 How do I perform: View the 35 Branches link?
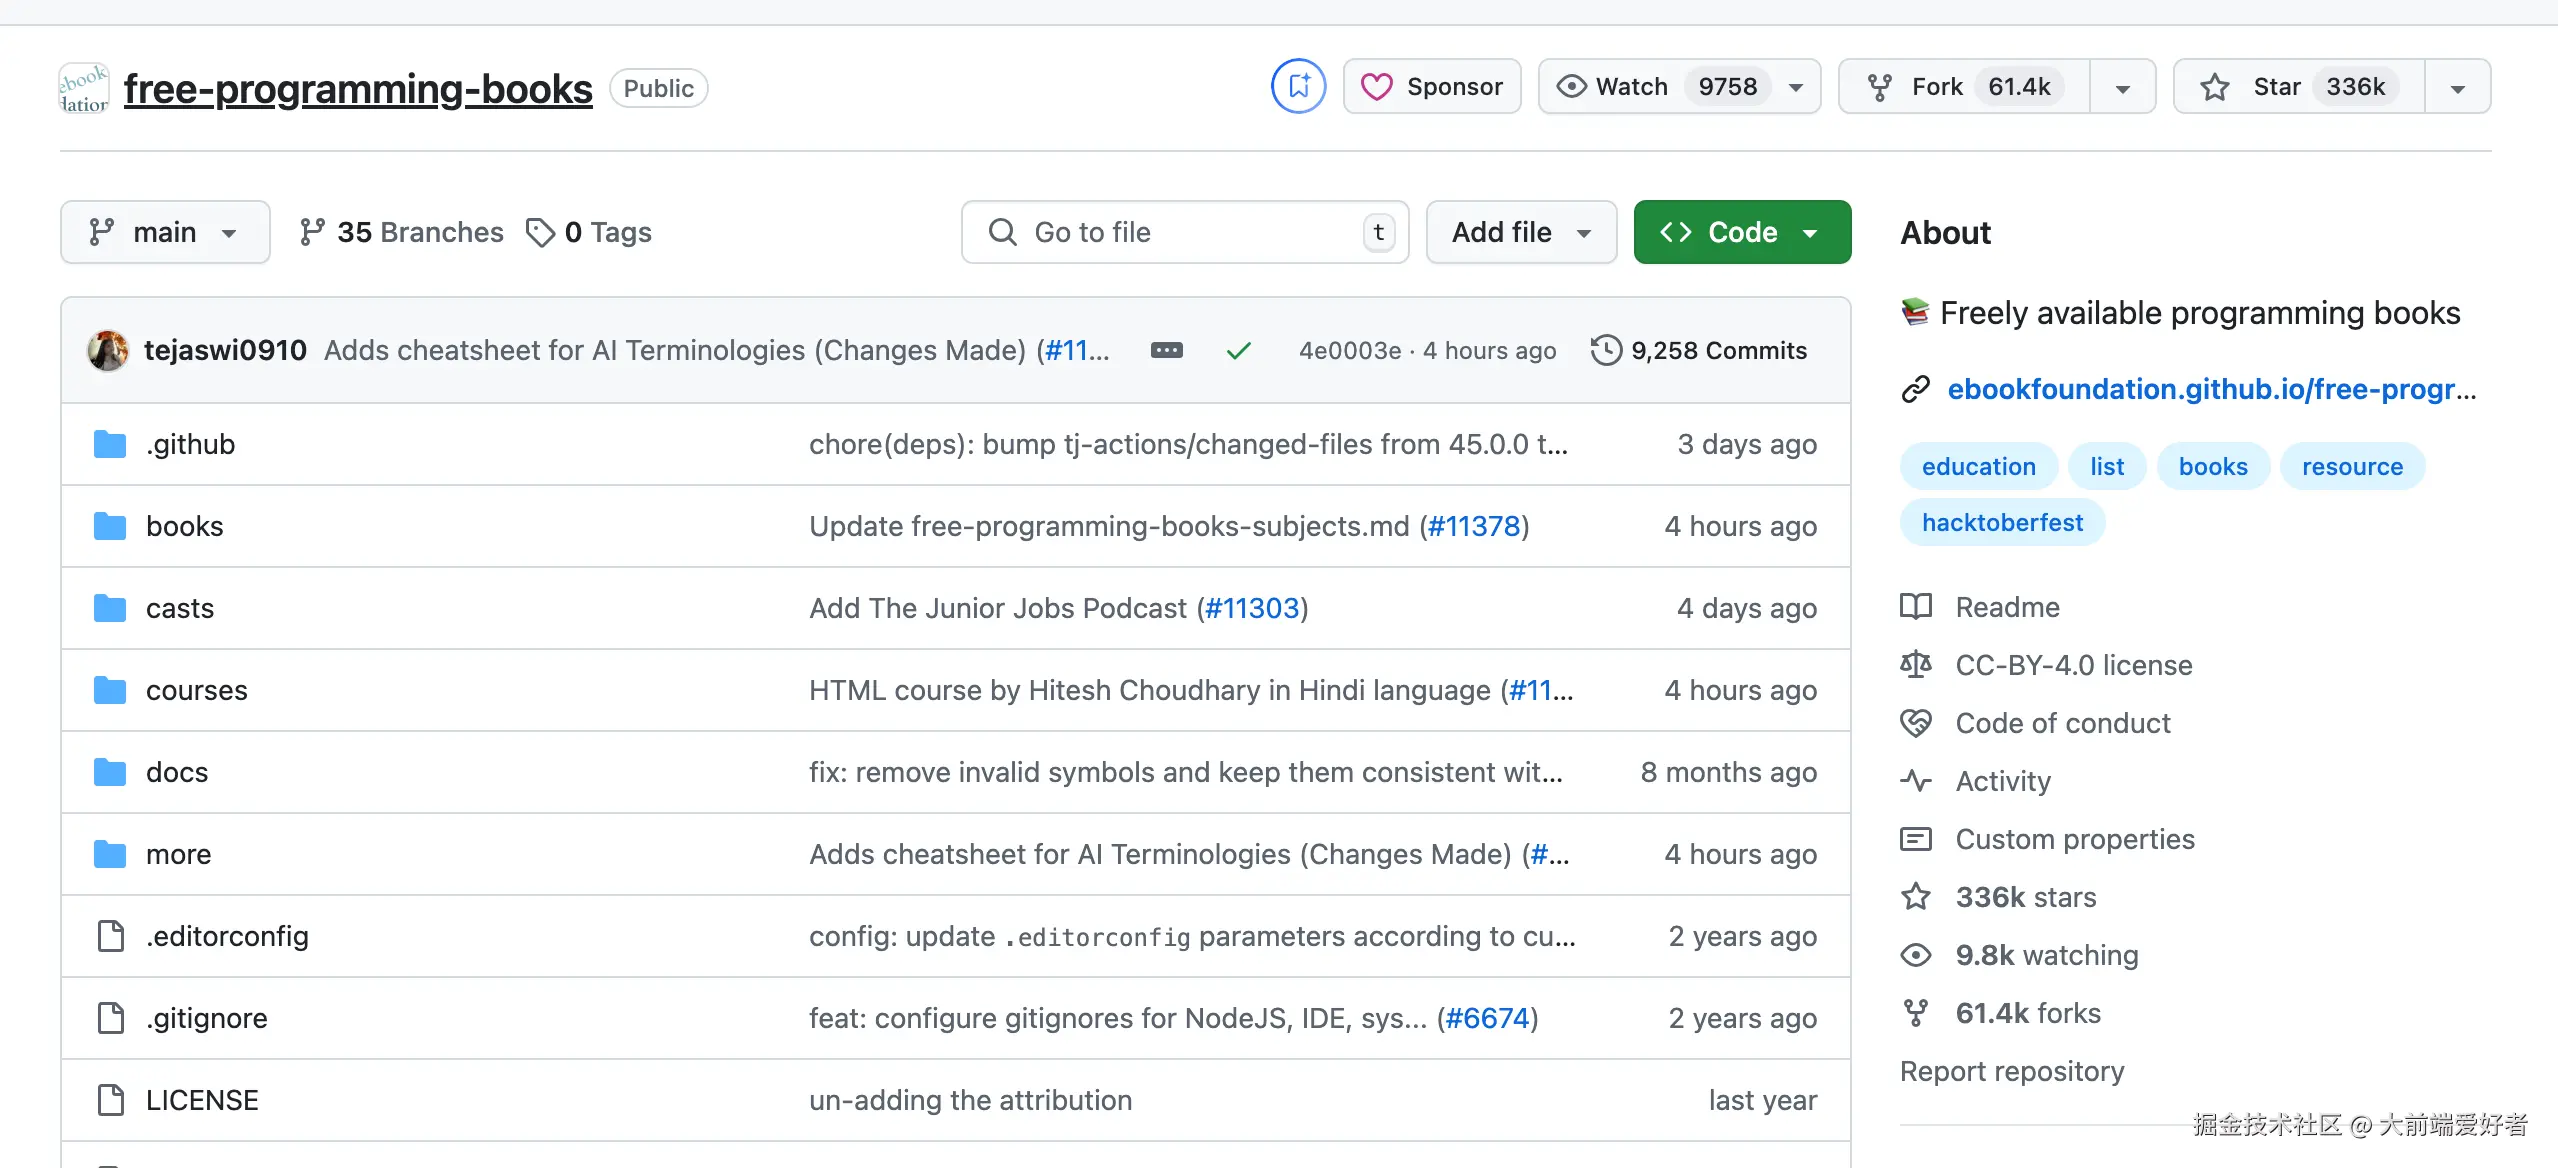(402, 233)
